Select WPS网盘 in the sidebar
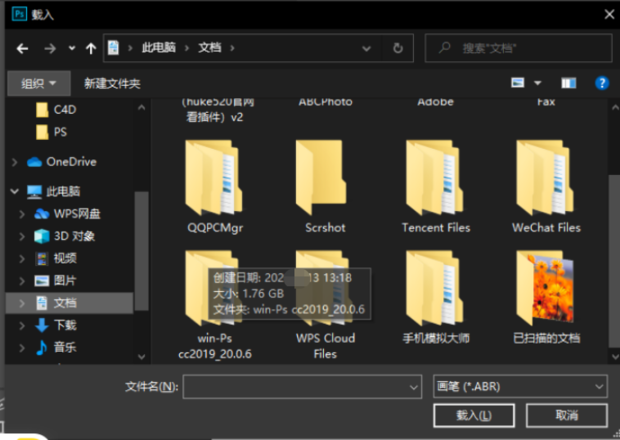Viewport: 620px width, 440px height. point(68,214)
